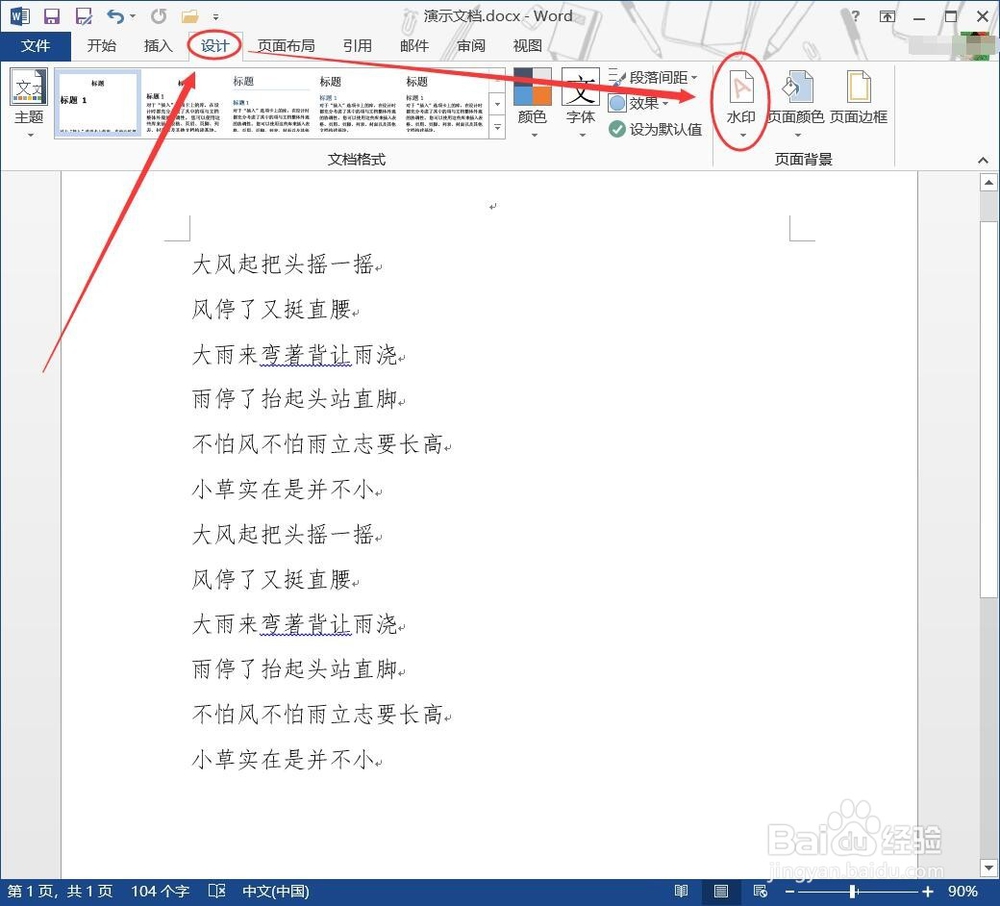
Task: Switch to the 开始 Home tab
Action: click(x=101, y=45)
